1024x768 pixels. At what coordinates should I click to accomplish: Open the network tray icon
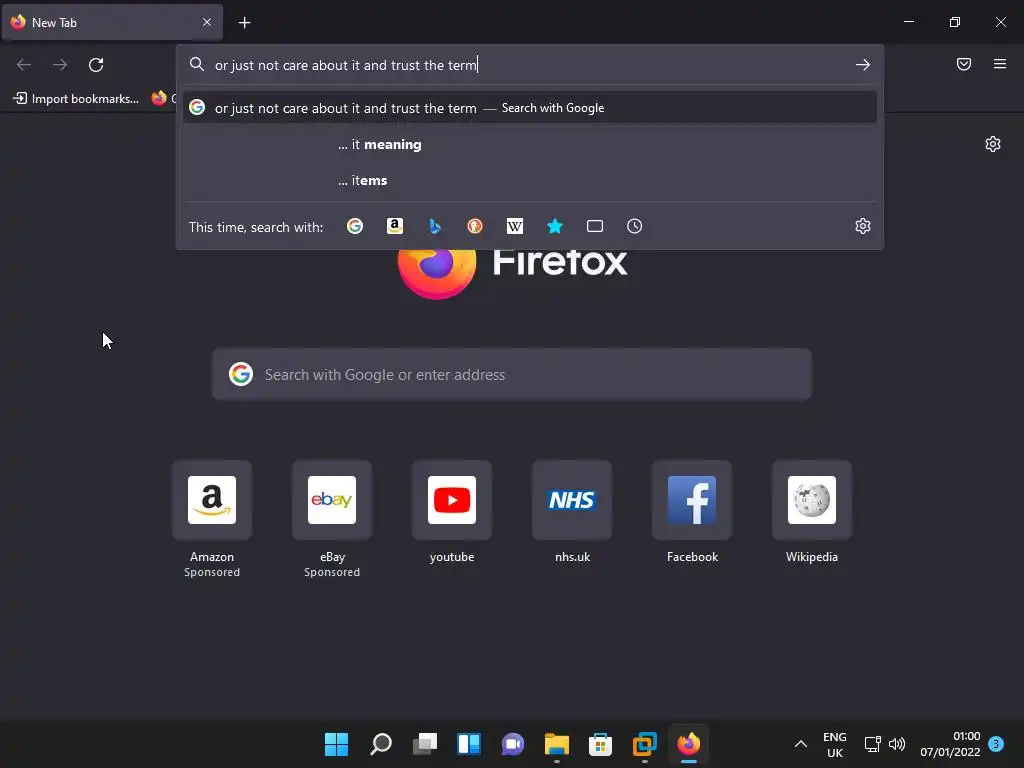pos(872,744)
